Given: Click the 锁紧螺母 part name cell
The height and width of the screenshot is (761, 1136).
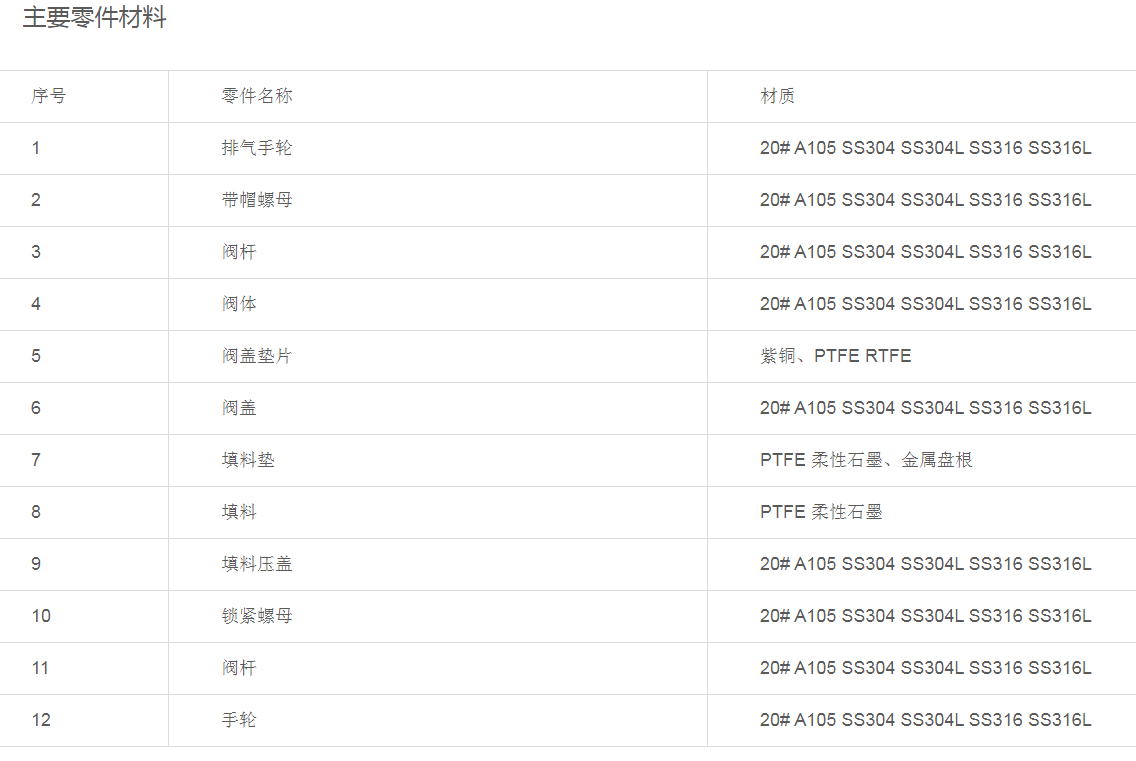Looking at the screenshot, I should [x=257, y=616].
